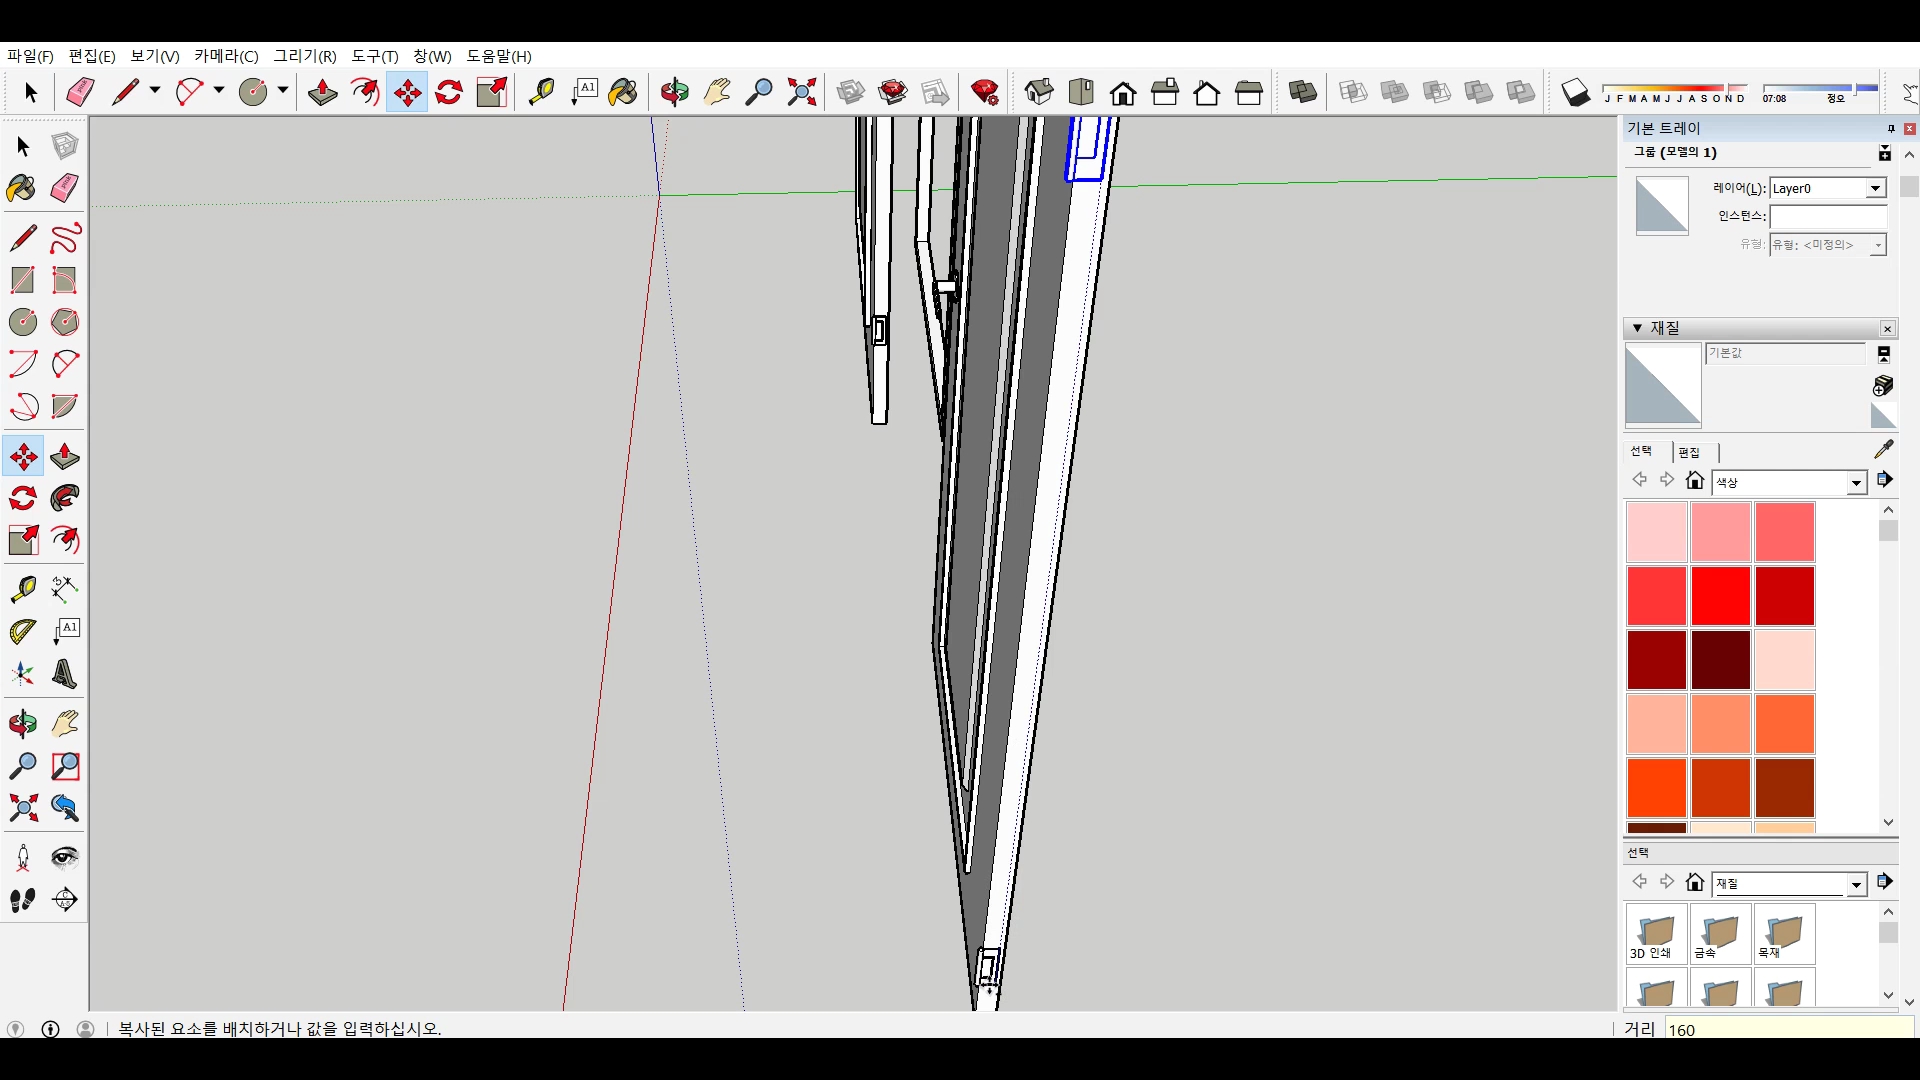Screen dimensions: 1920x1080
Task: Select the Eraser tool in left toolbar
Action: coord(65,188)
